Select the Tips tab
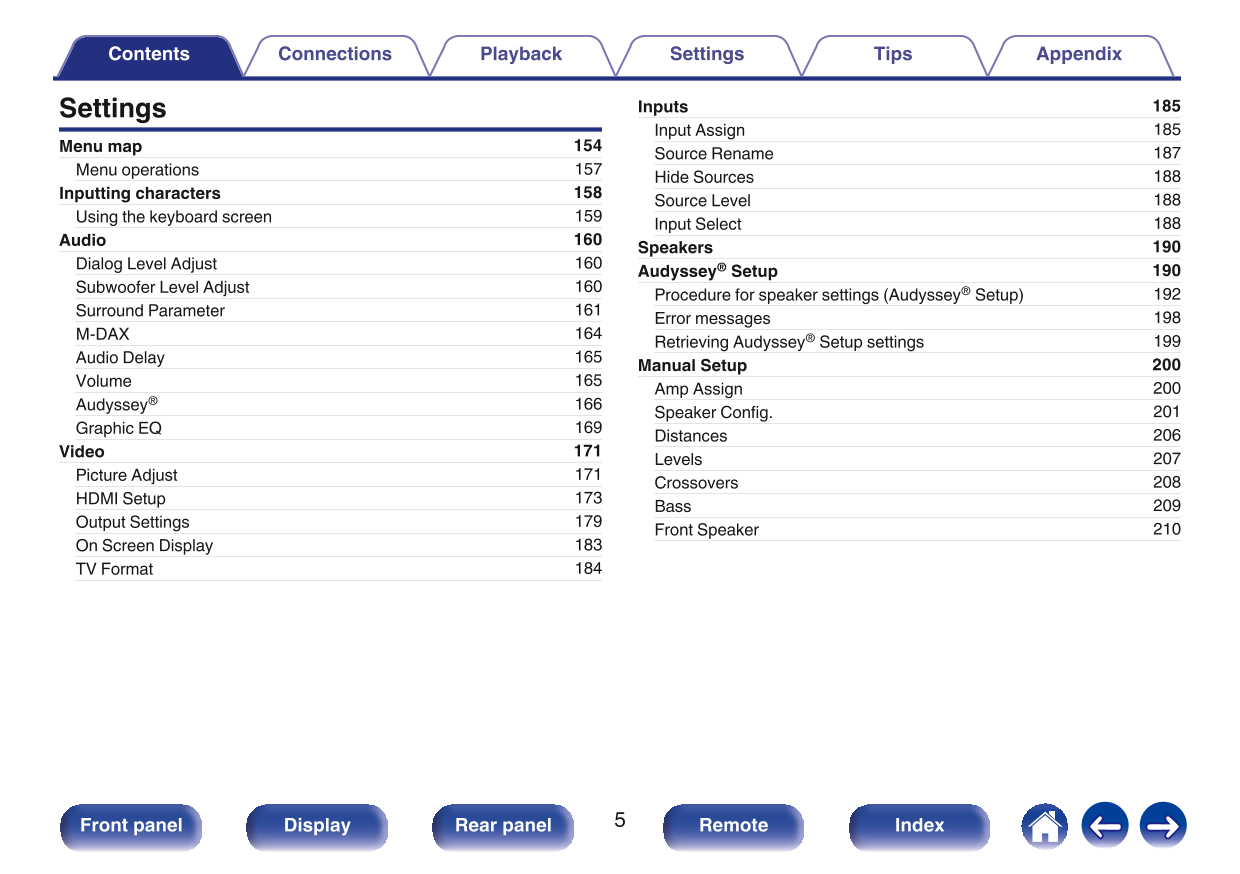 click(x=893, y=55)
